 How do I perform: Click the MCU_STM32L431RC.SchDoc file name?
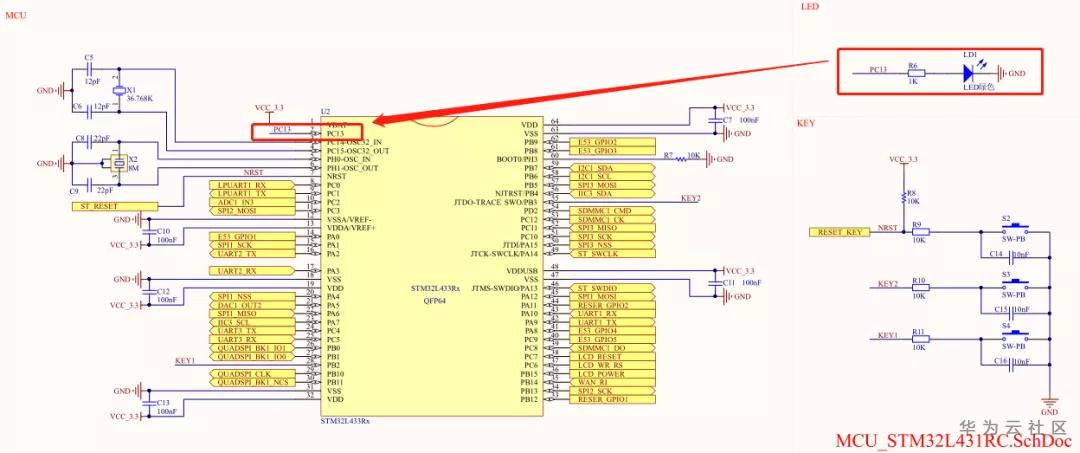click(x=954, y=442)
